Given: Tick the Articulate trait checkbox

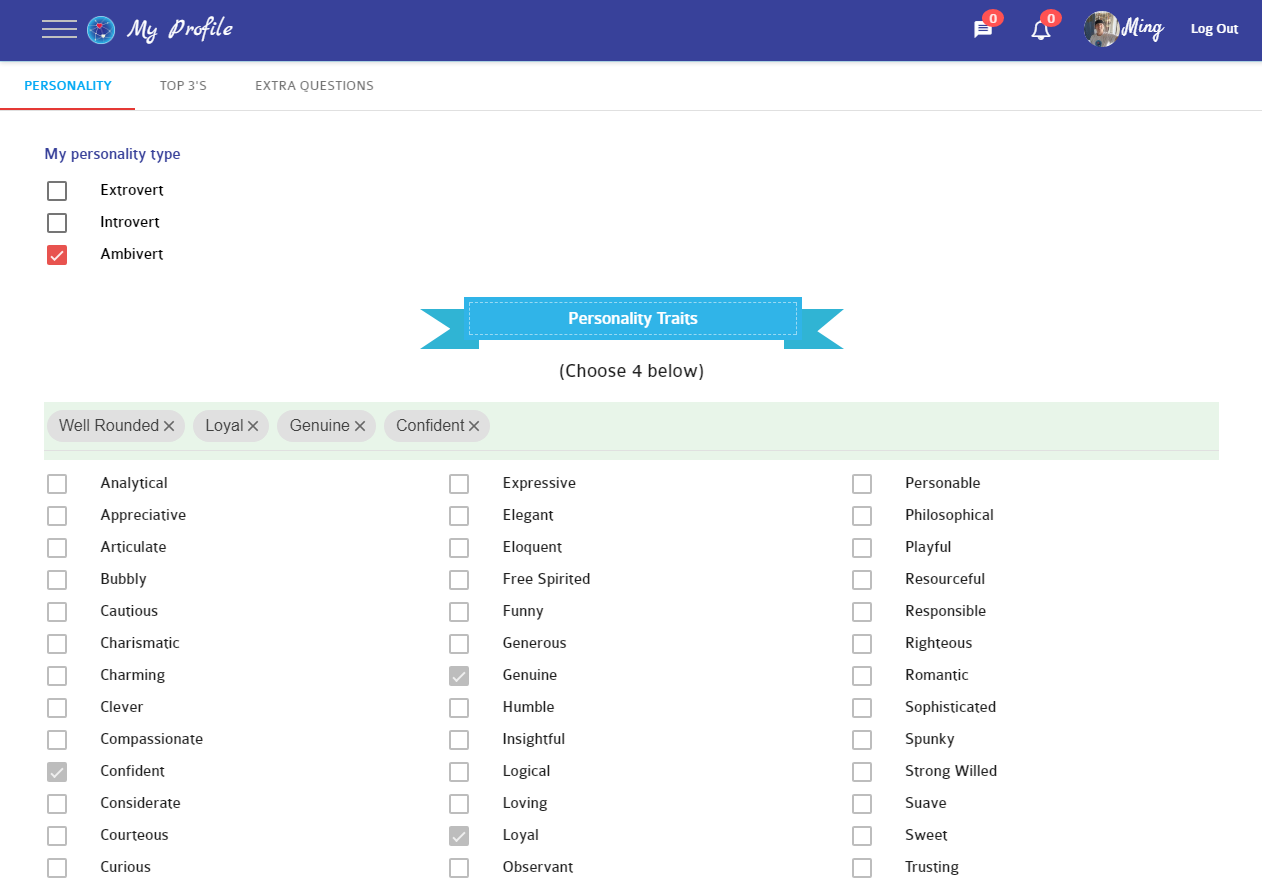Looking at the screenshot, I should click(57, 548).
